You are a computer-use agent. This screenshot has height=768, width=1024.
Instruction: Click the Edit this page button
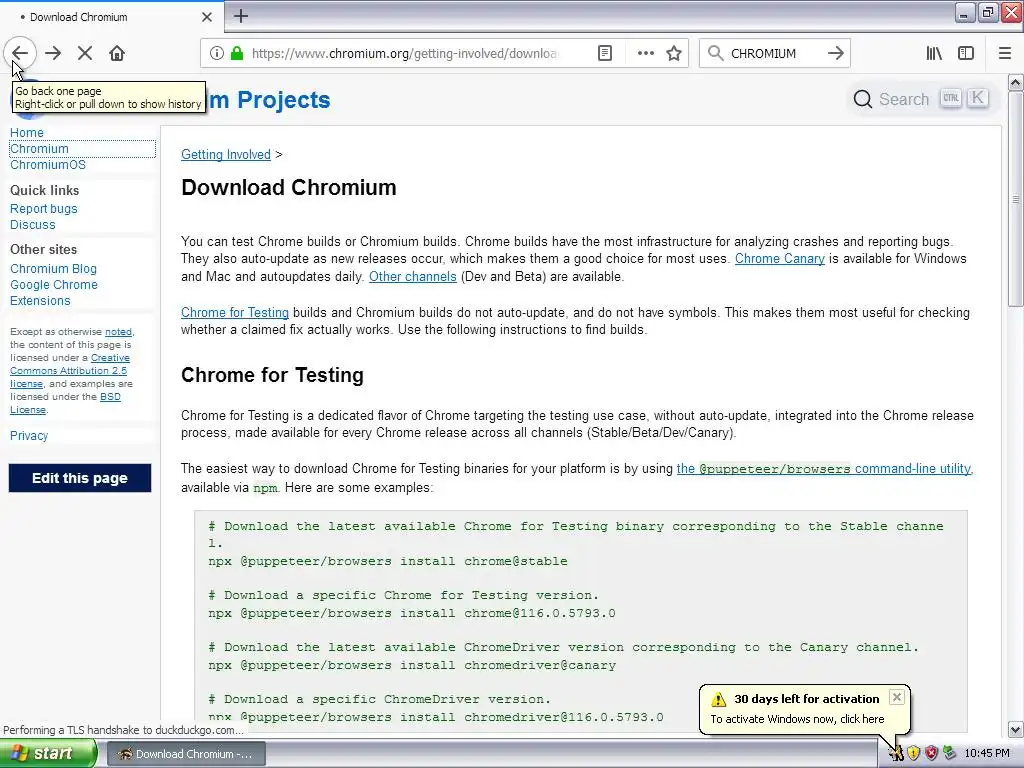click(80, 478)
